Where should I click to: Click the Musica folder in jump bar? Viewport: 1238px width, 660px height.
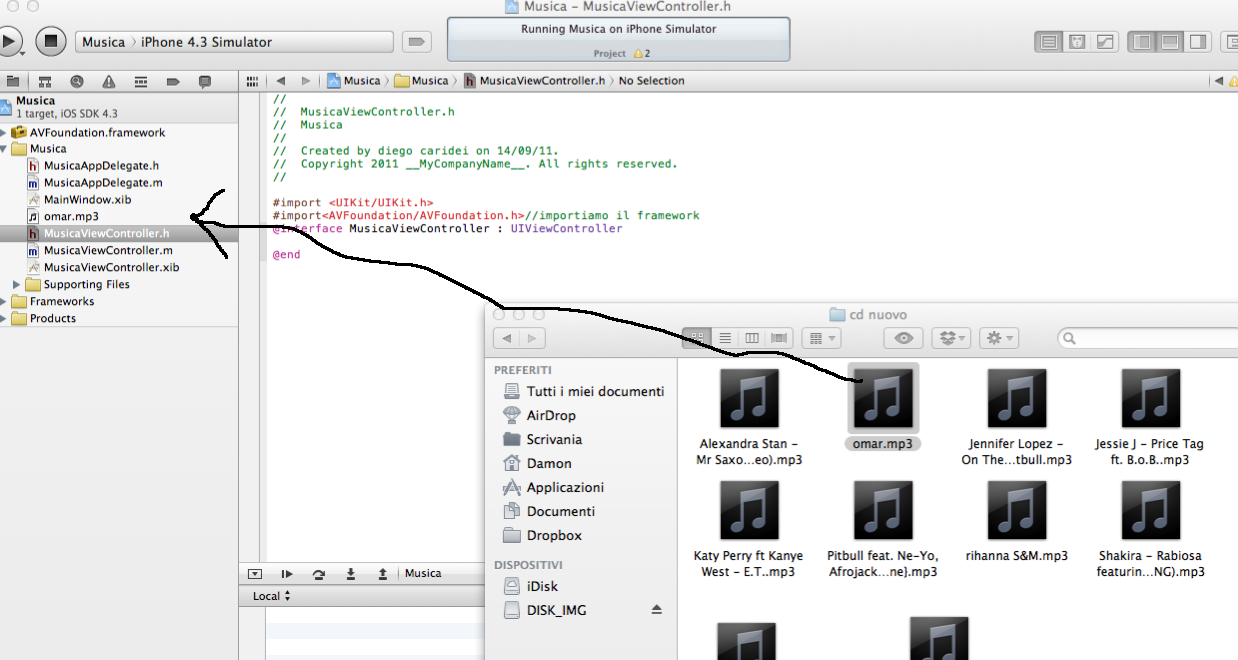[421, 81]
